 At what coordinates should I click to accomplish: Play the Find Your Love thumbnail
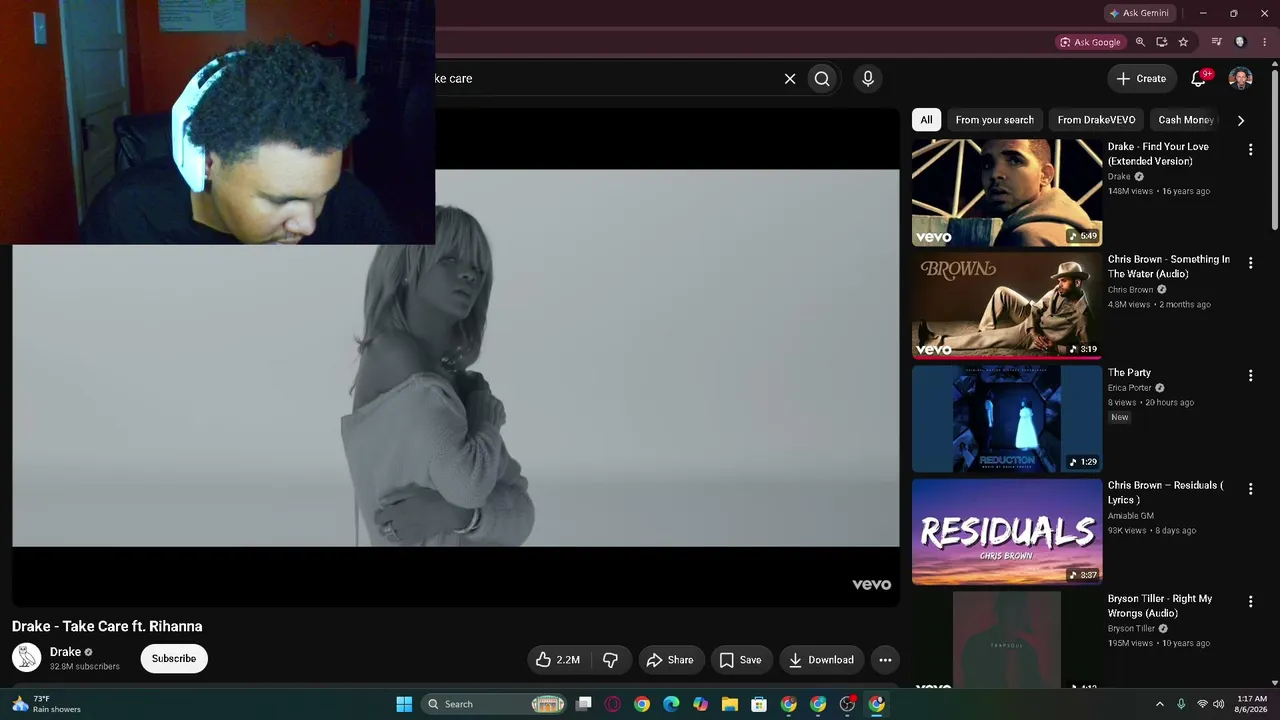coord(1007,192)
